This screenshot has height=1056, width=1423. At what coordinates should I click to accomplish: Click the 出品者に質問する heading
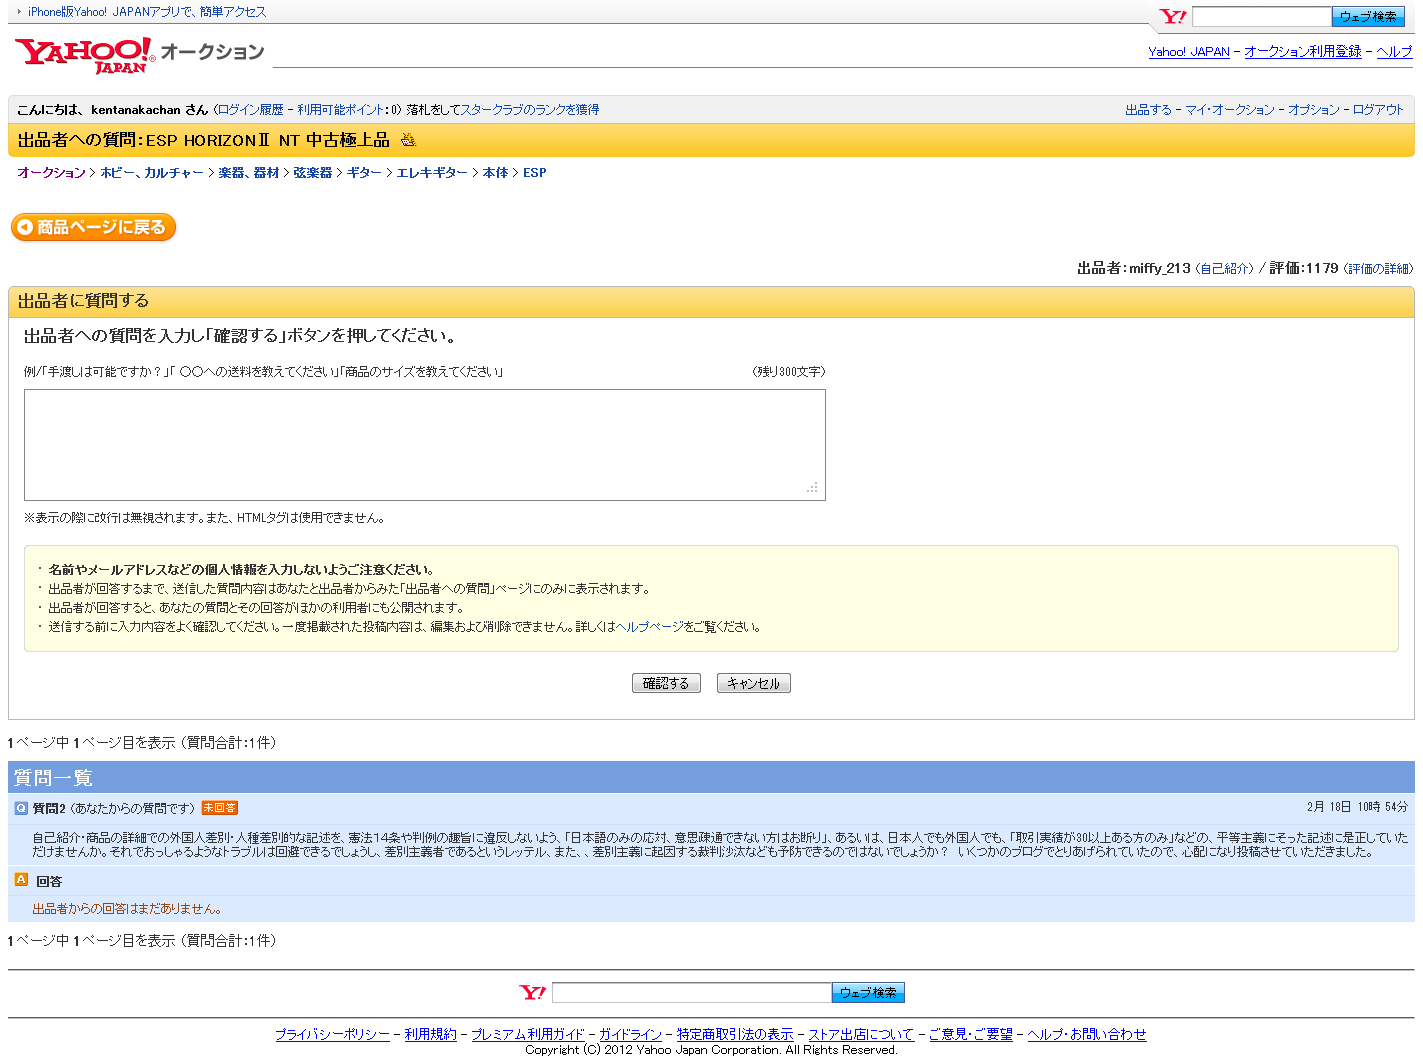tap(83, 301)
